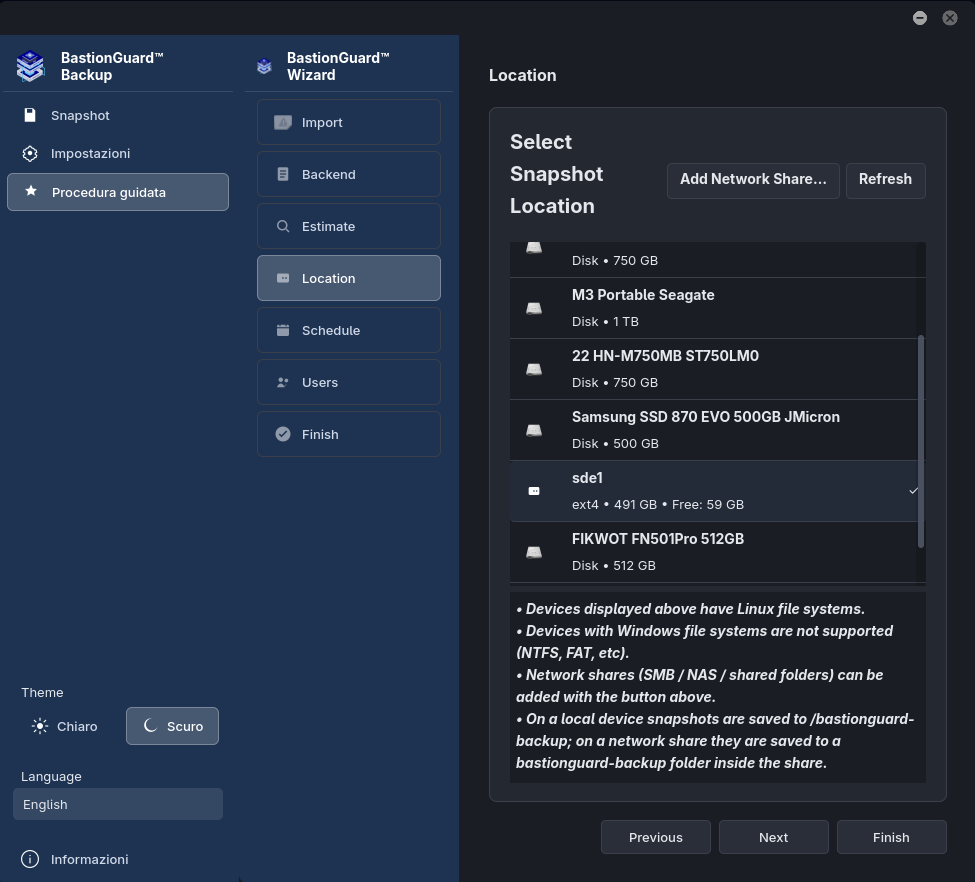This screenshot has width=975, height=882.
Task: Go to the Backend wizard step
Action: [349, 174]
